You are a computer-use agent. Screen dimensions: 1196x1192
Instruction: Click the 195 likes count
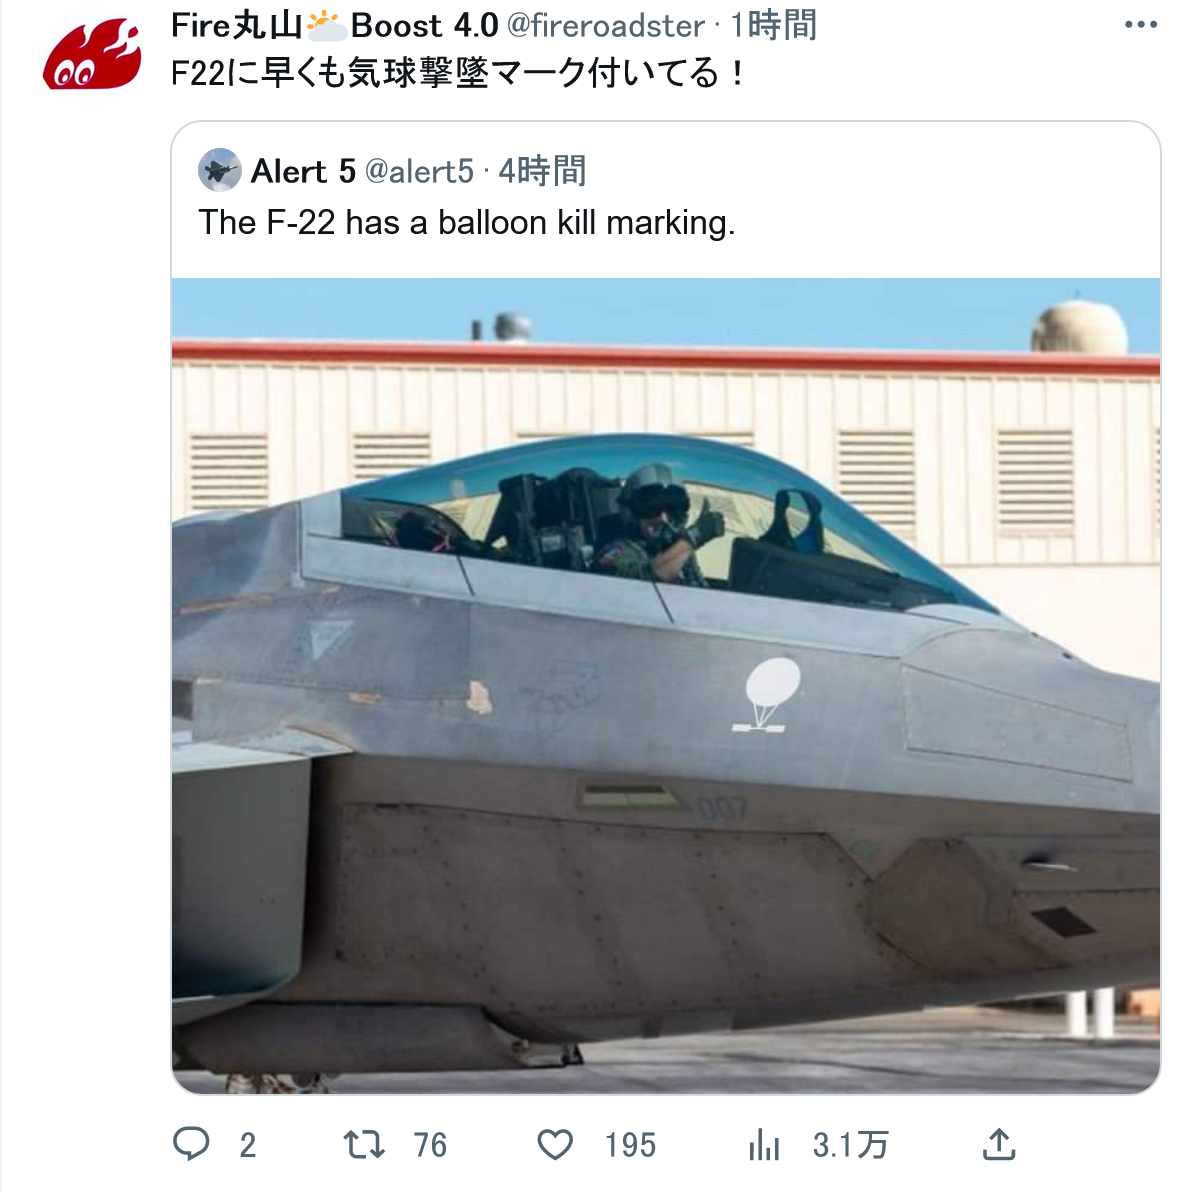630,1145
